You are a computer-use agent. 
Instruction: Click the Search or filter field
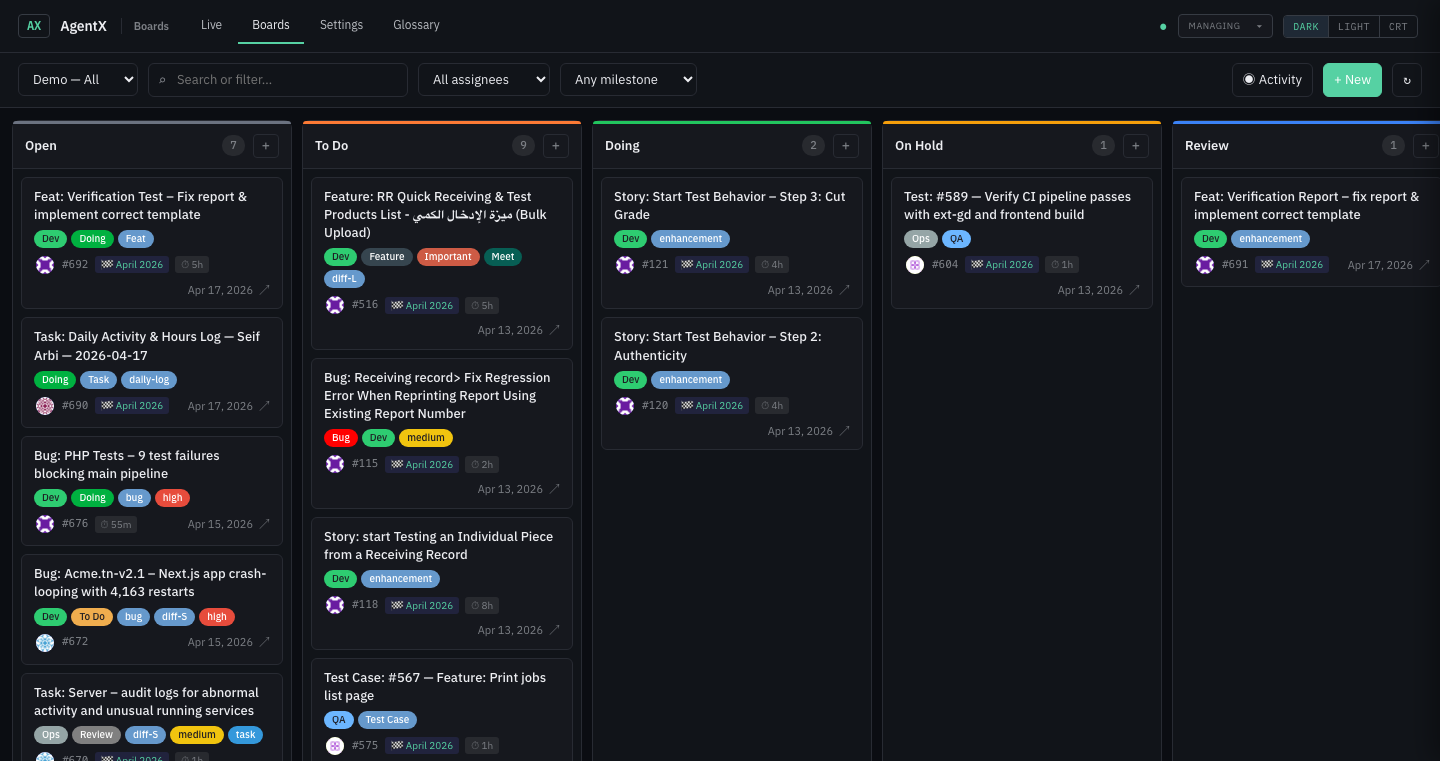[x=278, y=80]
